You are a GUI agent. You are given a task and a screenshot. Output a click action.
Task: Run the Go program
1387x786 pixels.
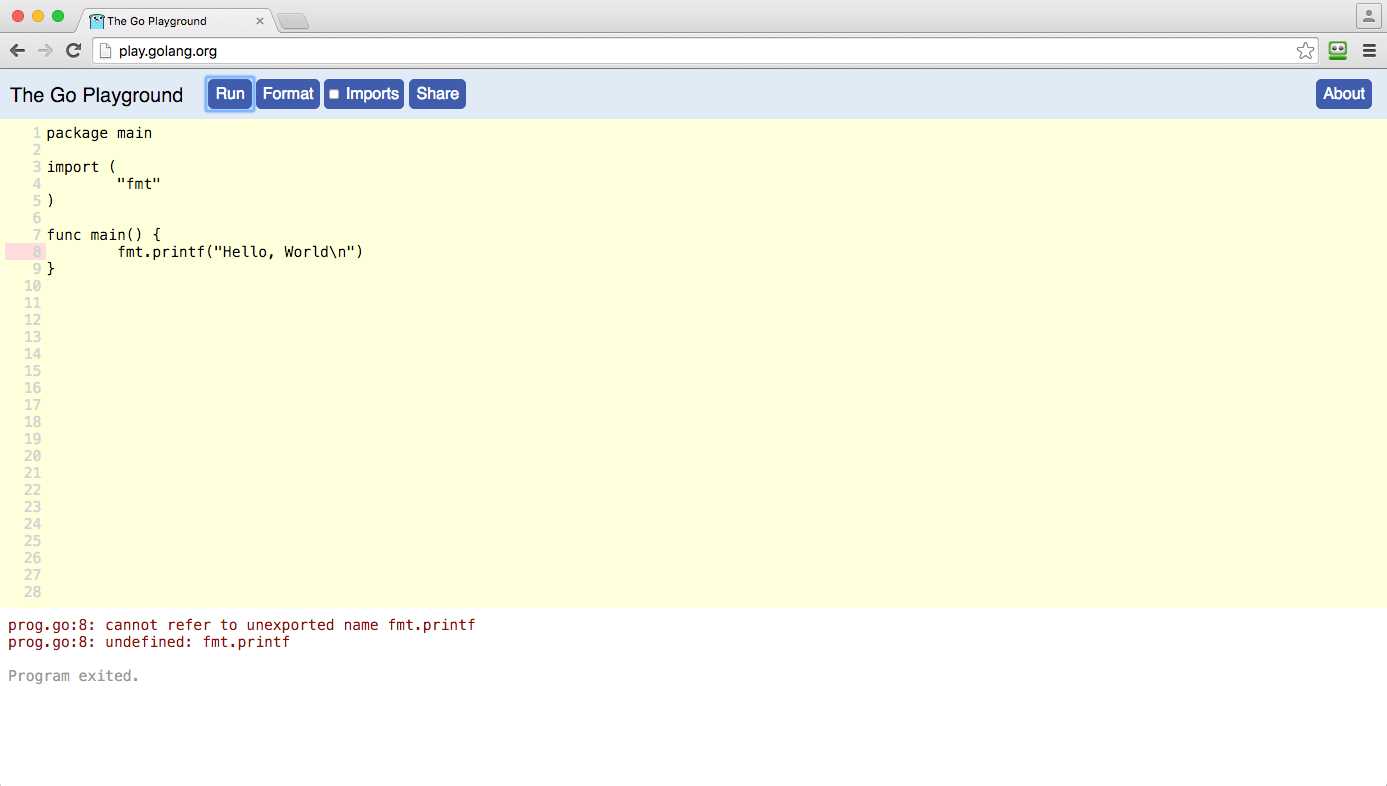[x=229, y=93]
